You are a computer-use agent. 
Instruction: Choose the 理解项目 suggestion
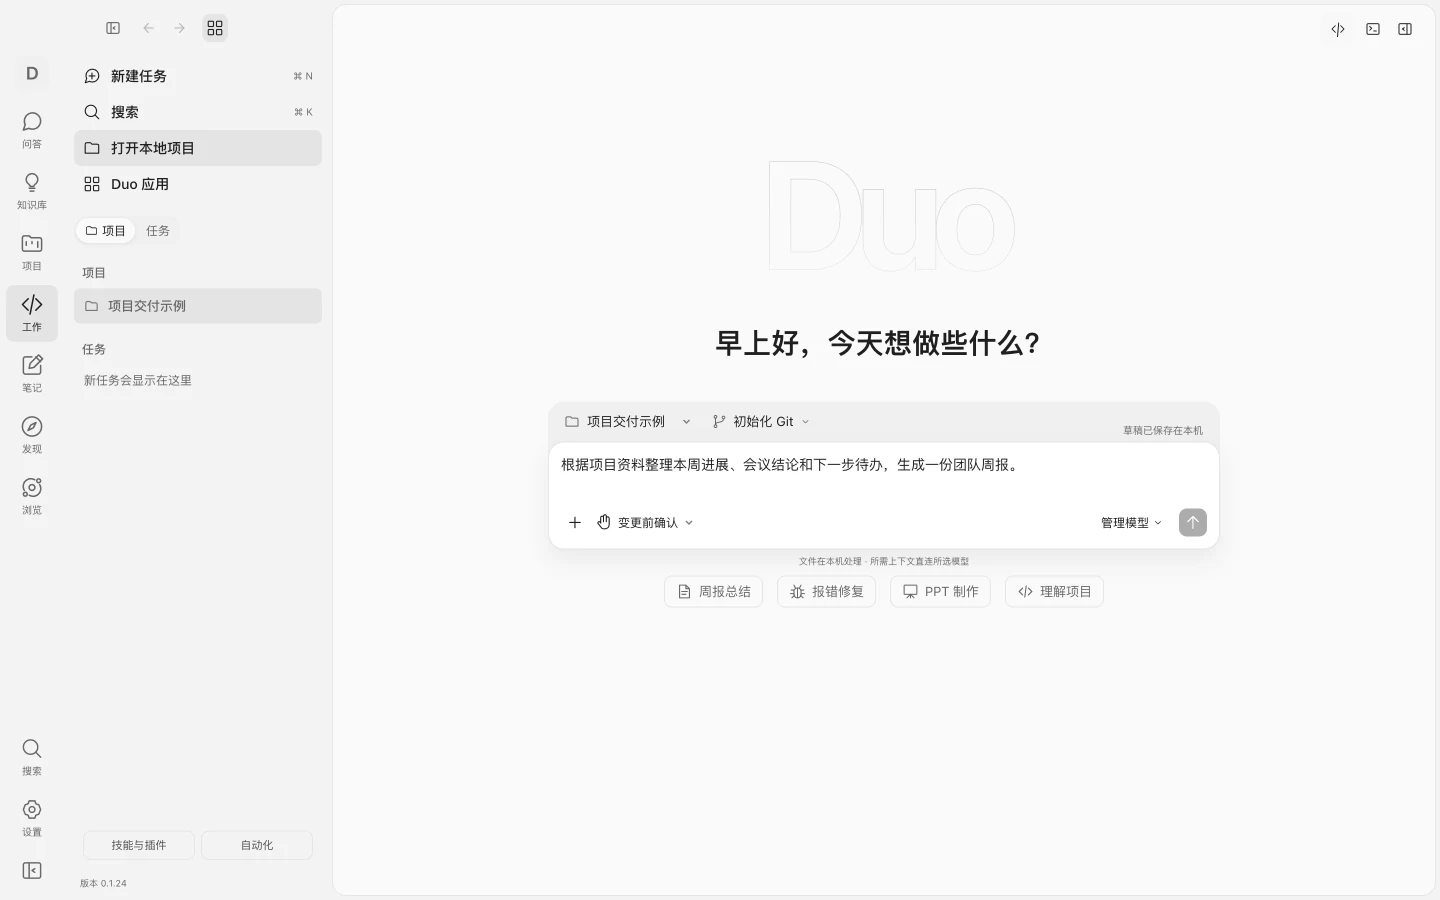(x=1054, y=592)
